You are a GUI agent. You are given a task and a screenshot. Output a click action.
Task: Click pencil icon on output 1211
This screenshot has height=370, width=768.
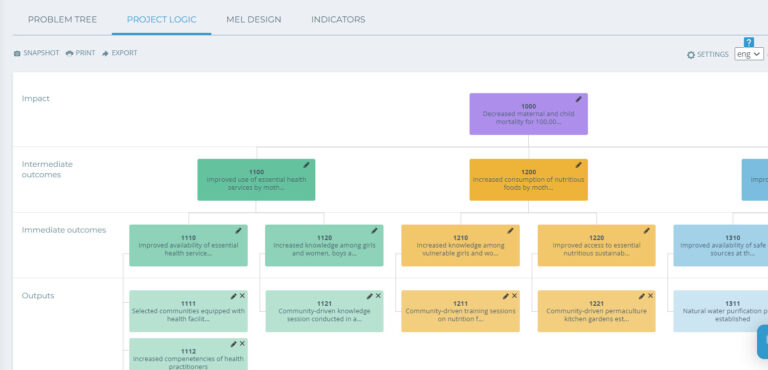(506, 296)
